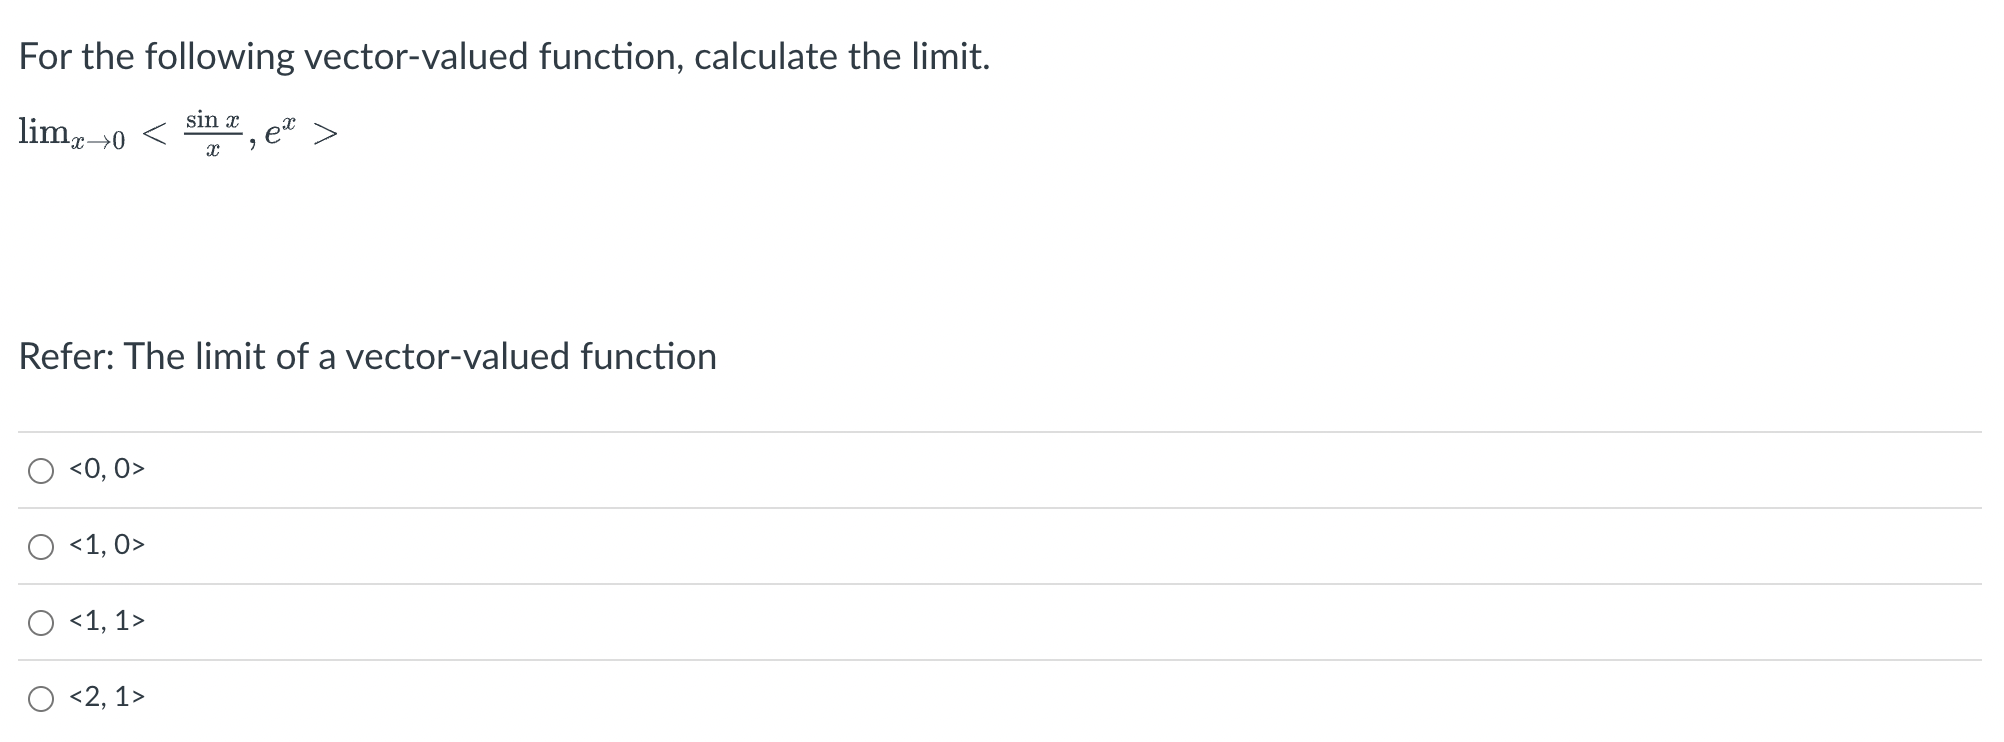
Task: Pick the <2, 1> radio button
Action: [41, 699]
